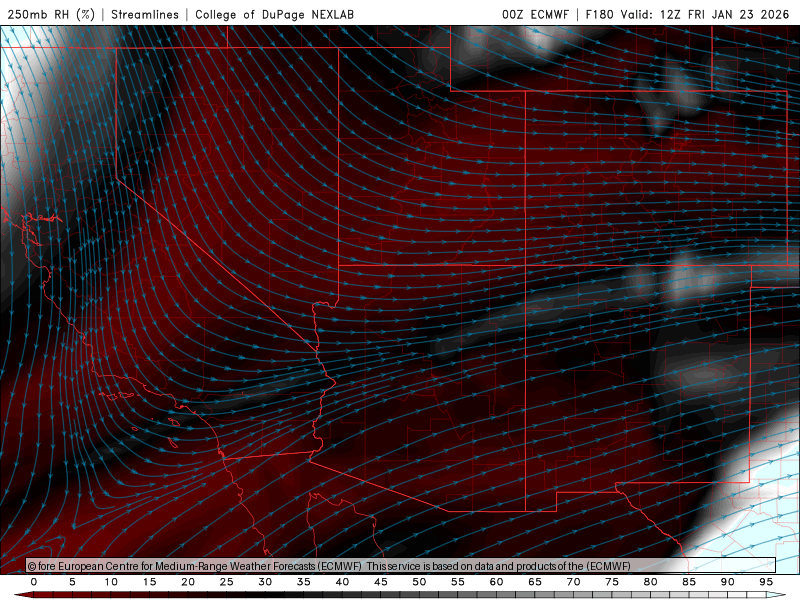Select the "75" color scale label
Image resolution: width=800 pixels, height=600 pixels.
point(611,582)
